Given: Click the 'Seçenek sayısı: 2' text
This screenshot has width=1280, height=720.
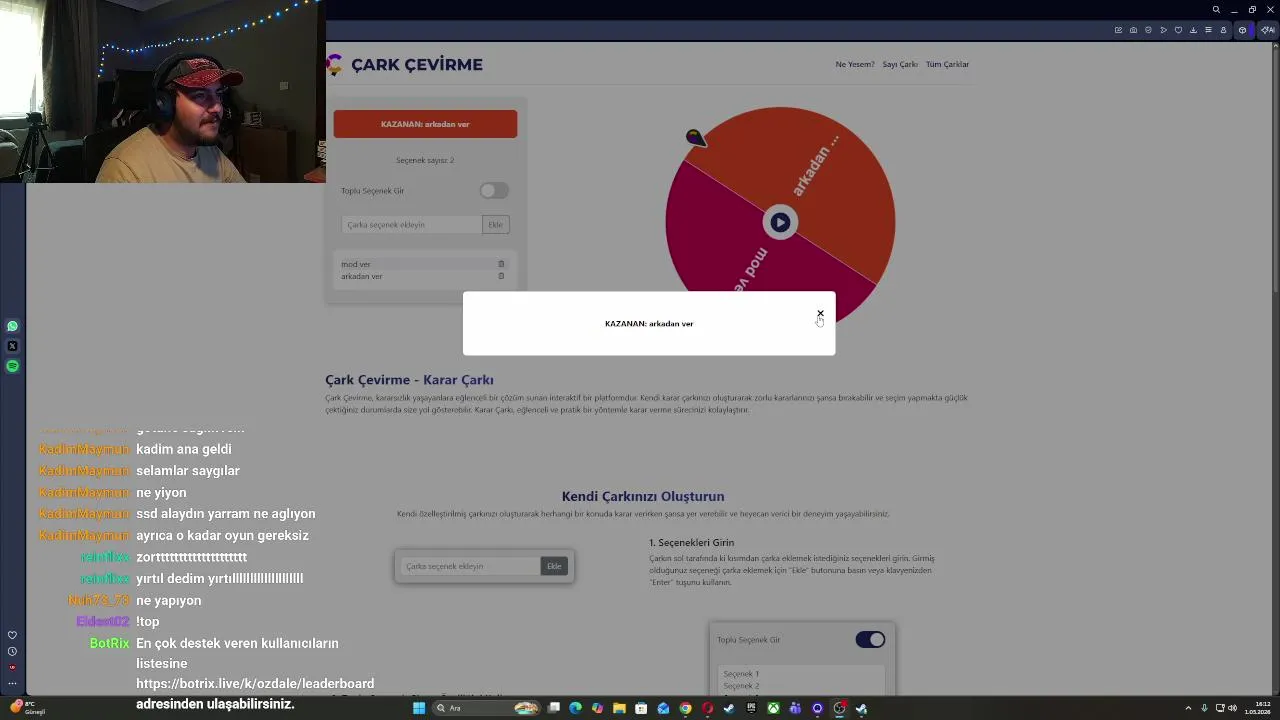Looking at the screenshot, I should click(425, 160).
